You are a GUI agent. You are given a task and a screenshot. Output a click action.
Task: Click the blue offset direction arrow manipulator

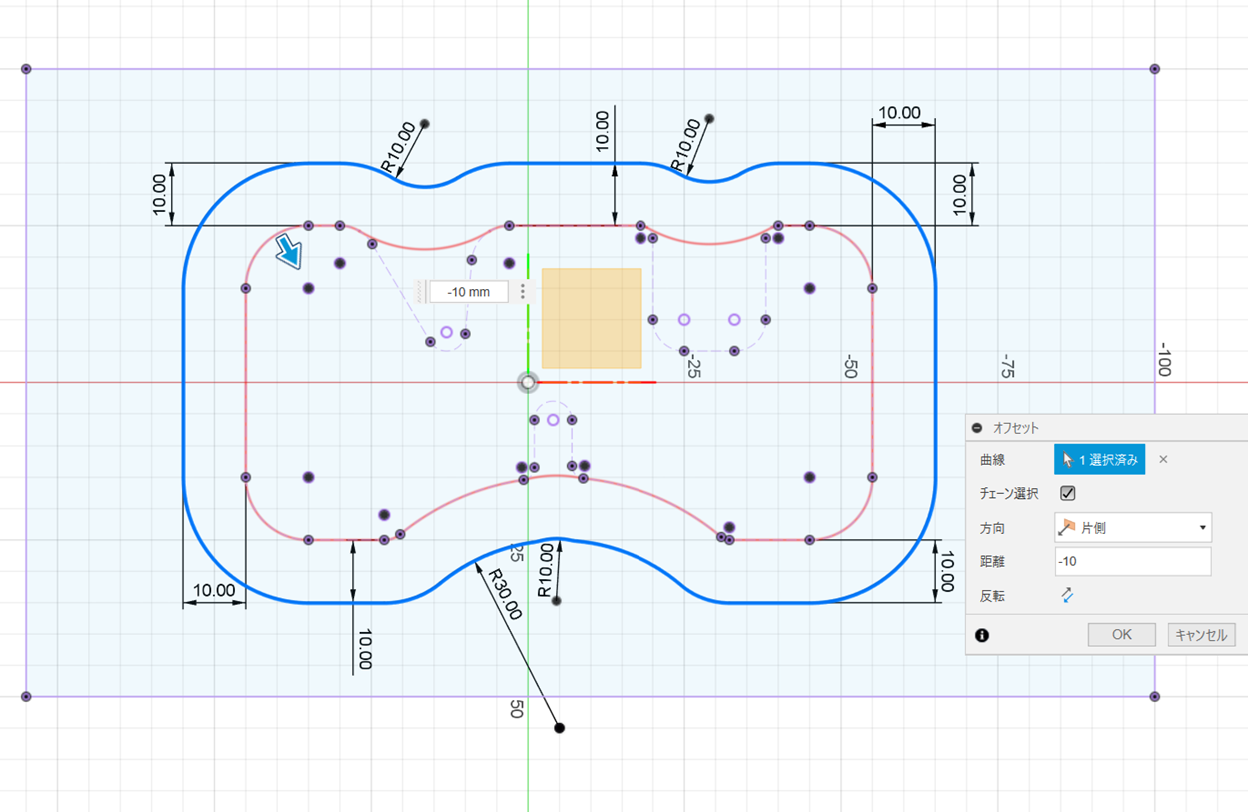click(290, 251)
